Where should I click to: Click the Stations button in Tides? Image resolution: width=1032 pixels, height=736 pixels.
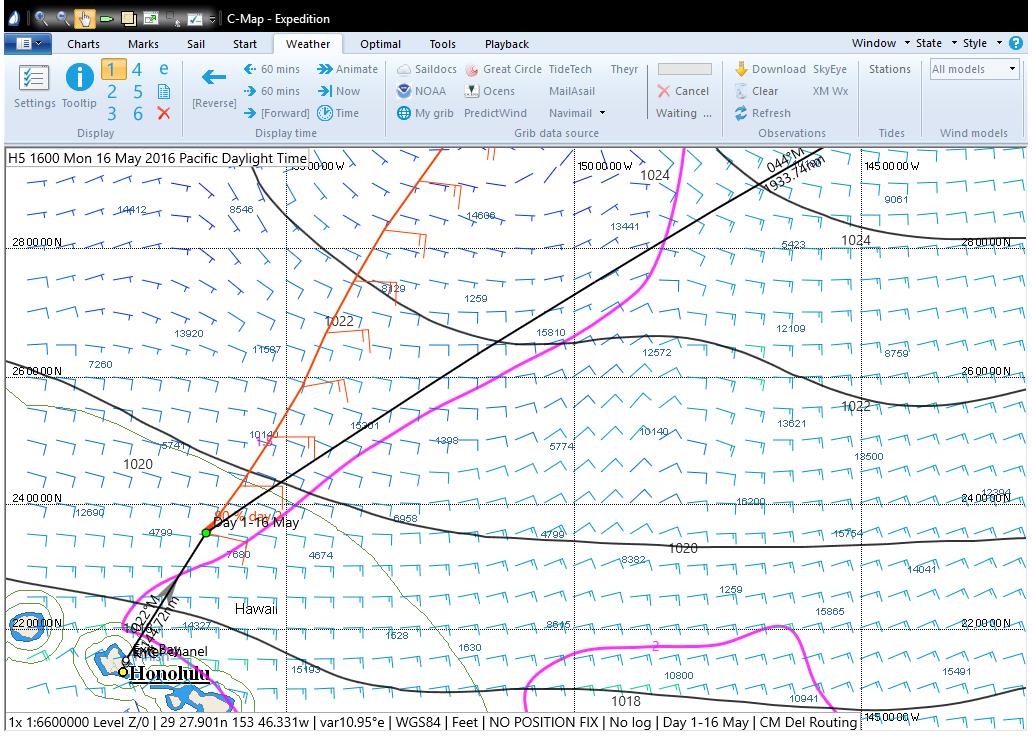point(889,69)
